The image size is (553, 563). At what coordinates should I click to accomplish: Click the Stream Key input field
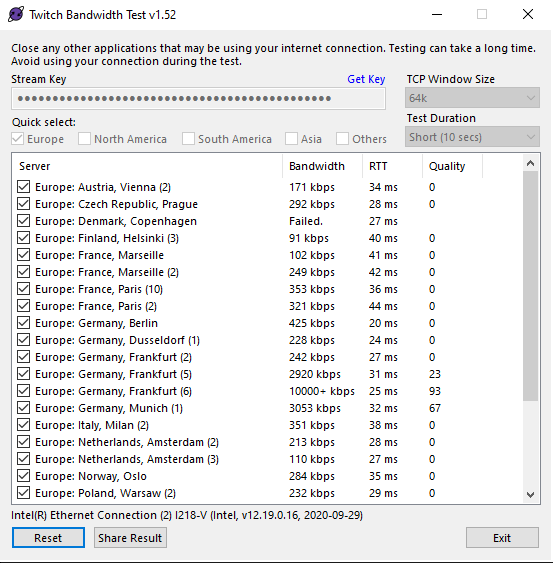(199, 98)
